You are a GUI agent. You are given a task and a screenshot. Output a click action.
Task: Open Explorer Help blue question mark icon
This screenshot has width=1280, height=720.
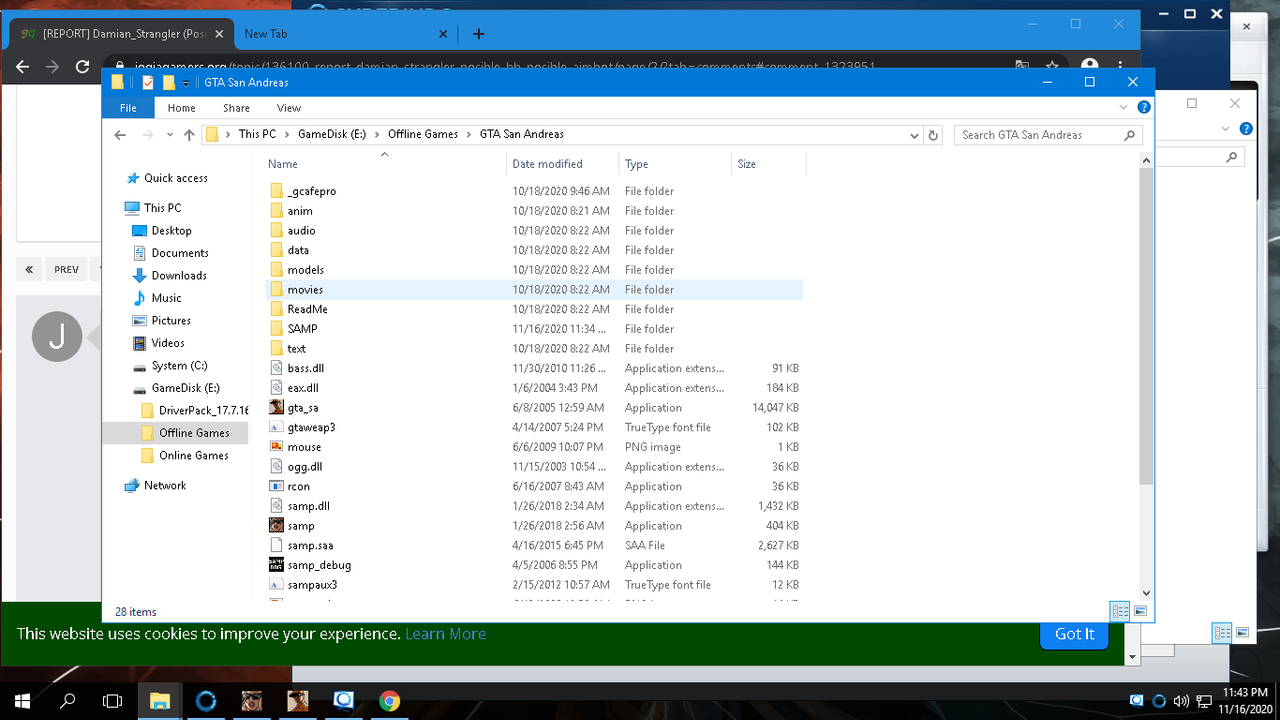(x=1144, y=108)
